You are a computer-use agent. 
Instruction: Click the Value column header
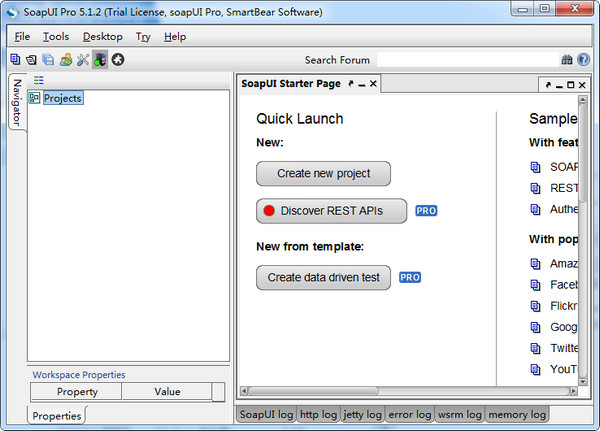coord(167,392)
